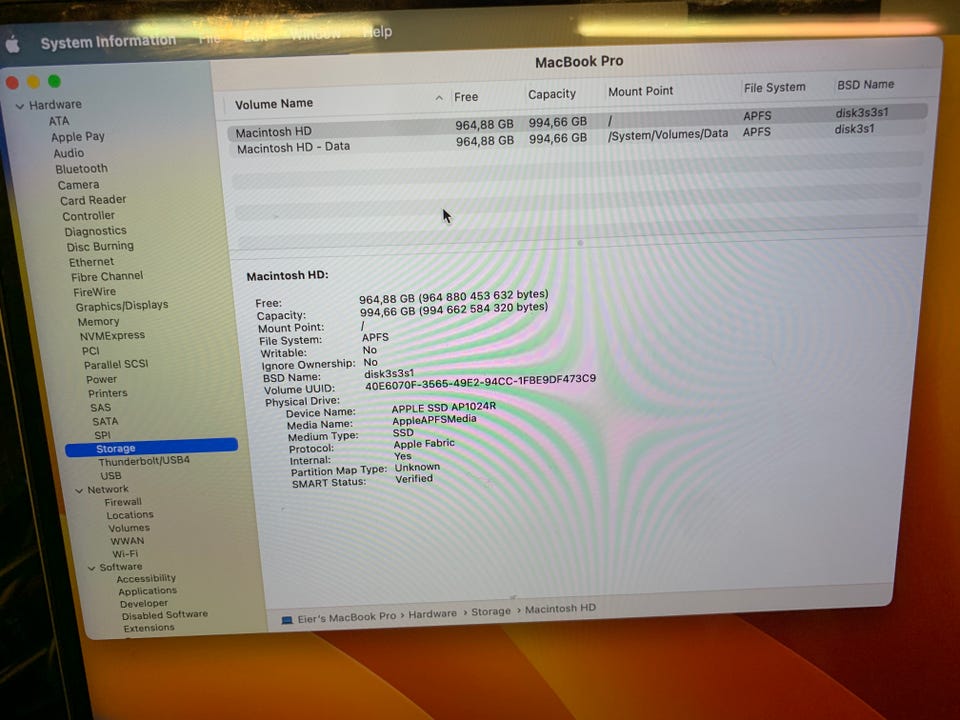The width and height of the screenshot is (960, 720).
Task: Click the computer icon in path bar
Action: pyautogui.click(x=287, y=620)
